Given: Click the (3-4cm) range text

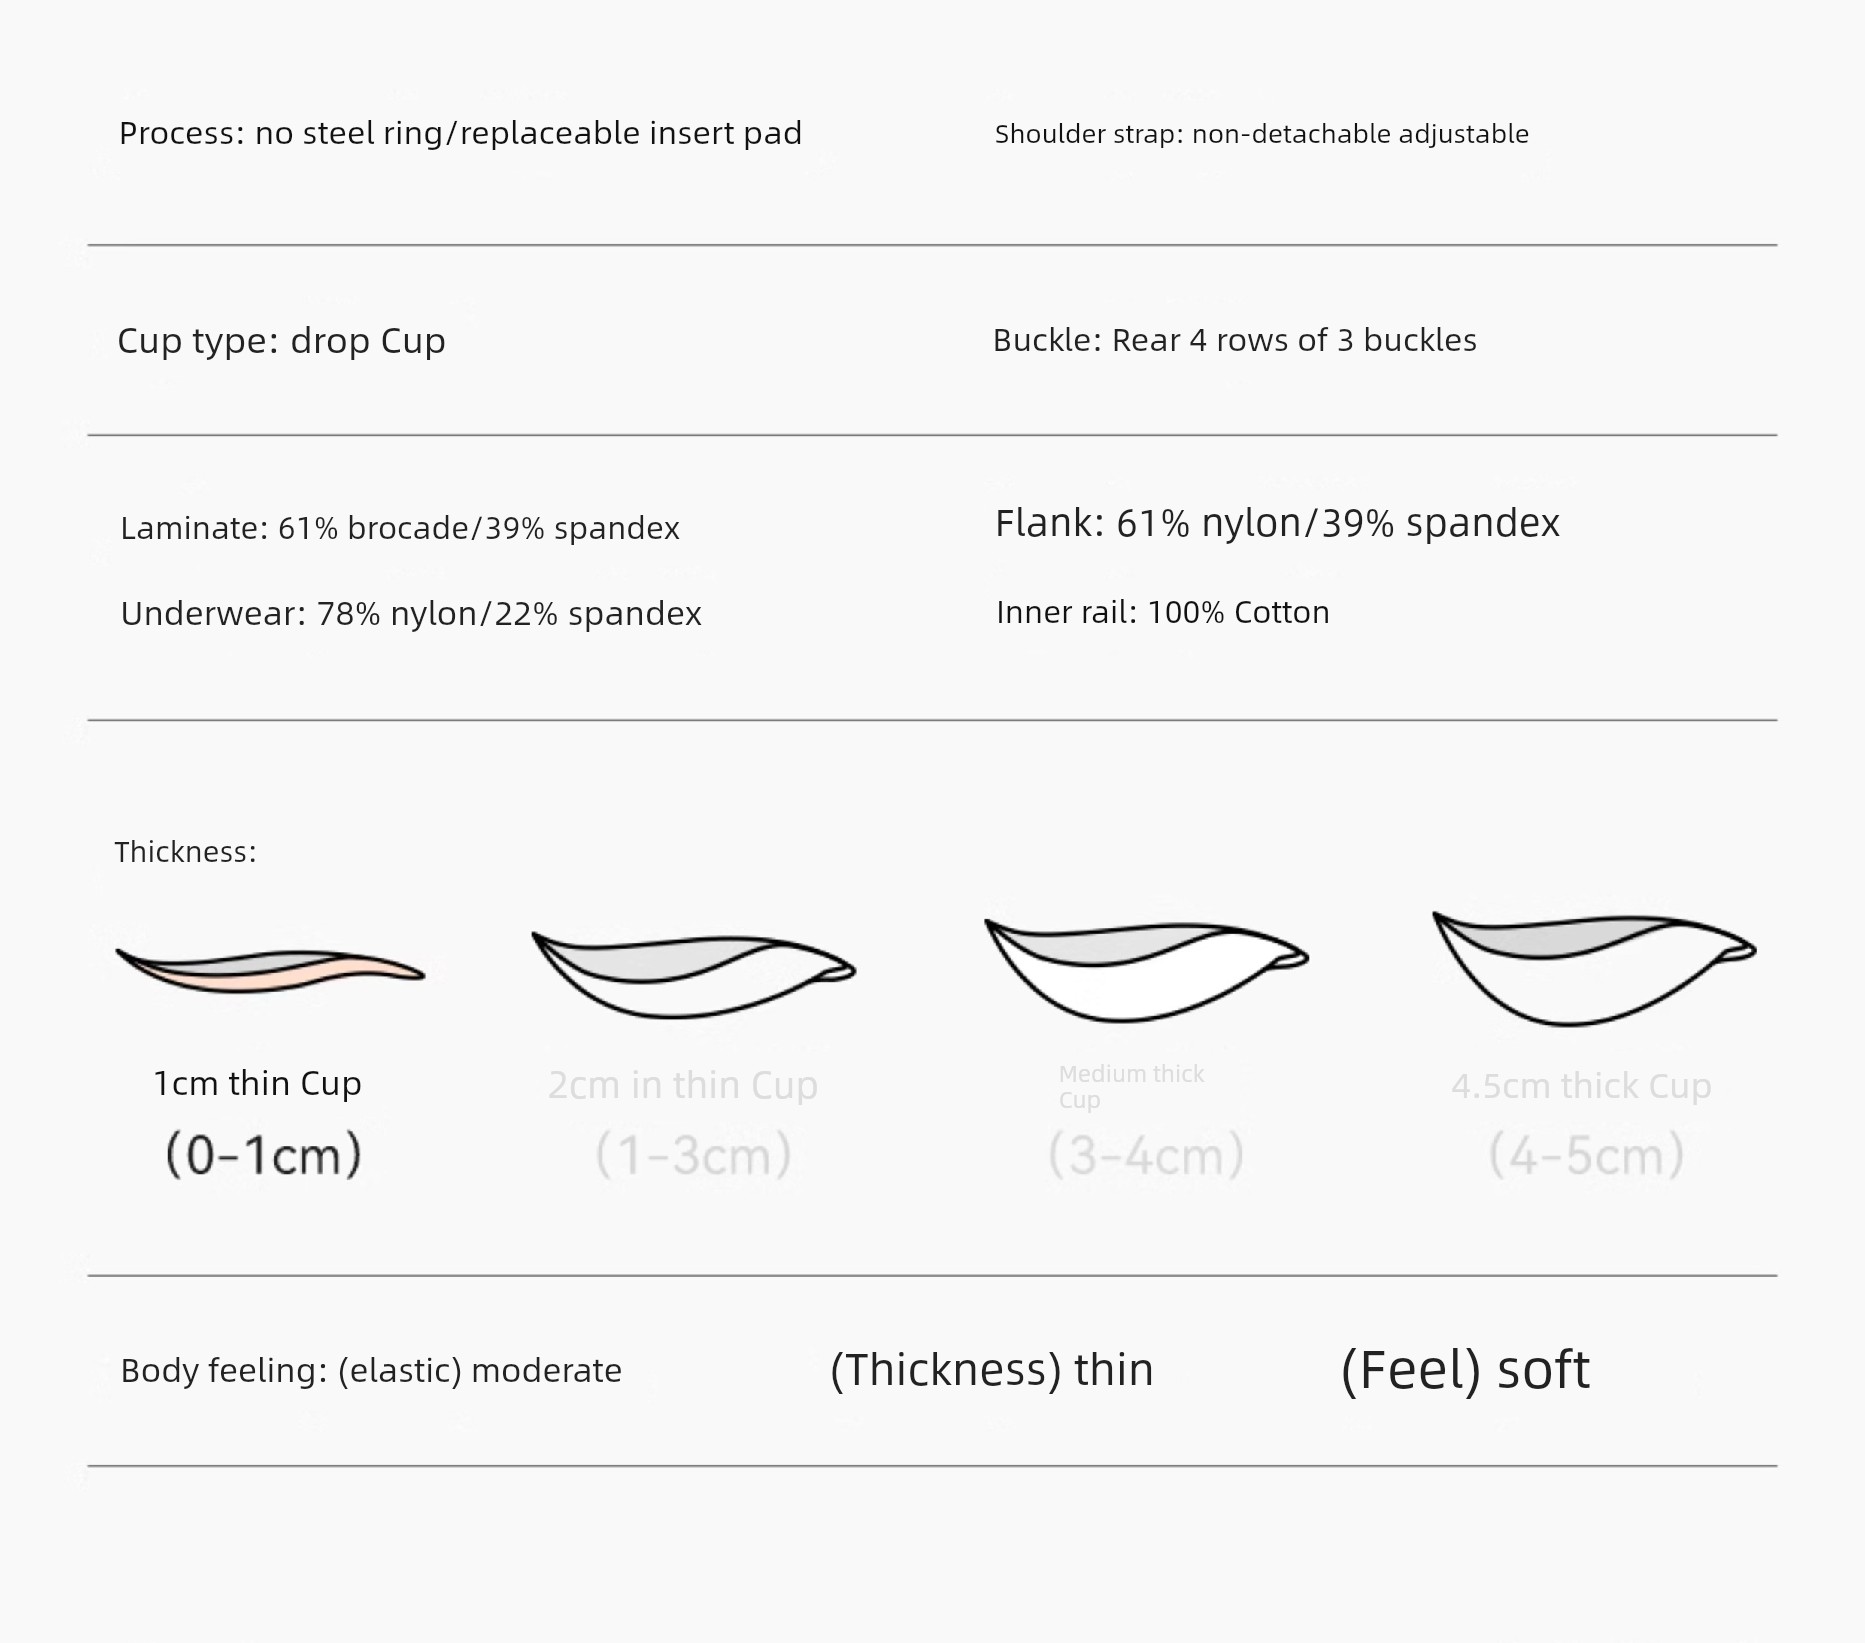Looking at the screenshot, I should (1146, 1156).
